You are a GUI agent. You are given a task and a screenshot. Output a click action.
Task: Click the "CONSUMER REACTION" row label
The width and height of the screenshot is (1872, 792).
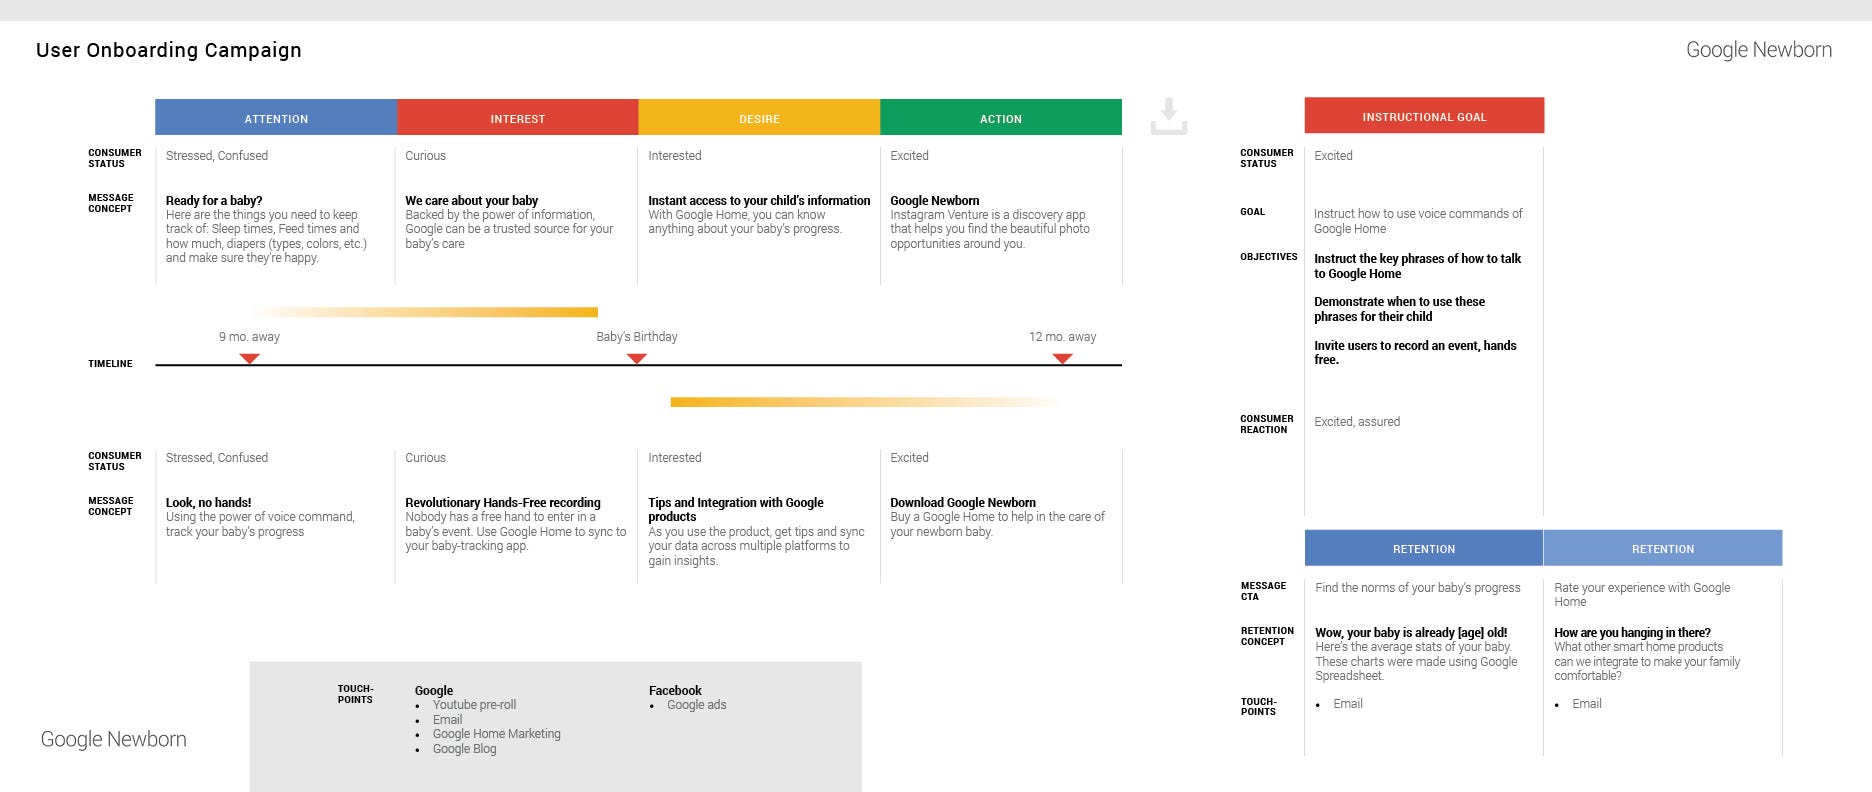click(1266, 424)
